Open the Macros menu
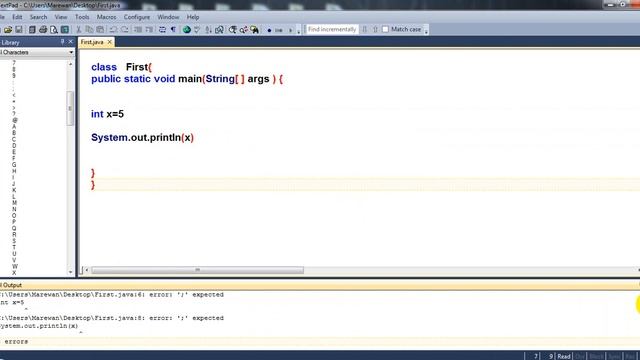The image size is (640, 360). (x=107, y=17)
